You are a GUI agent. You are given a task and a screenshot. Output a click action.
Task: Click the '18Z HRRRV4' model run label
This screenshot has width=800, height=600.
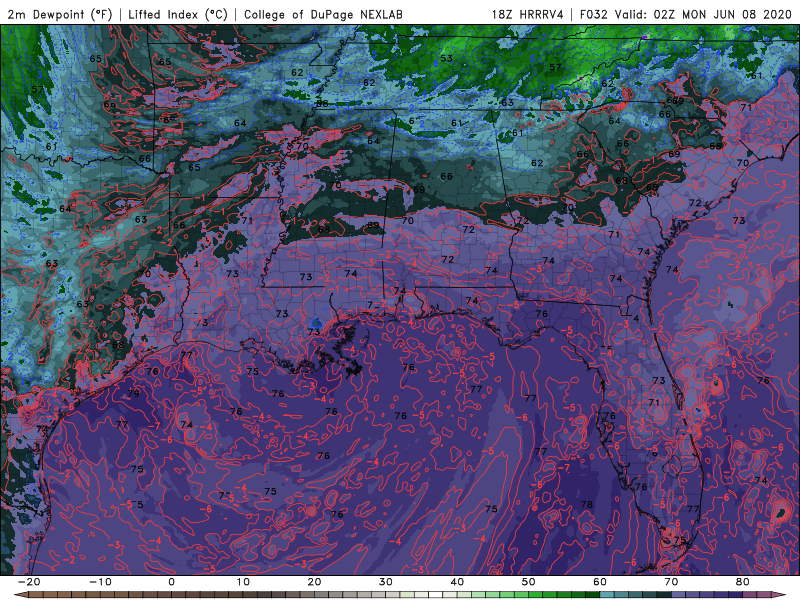(528, 14)
